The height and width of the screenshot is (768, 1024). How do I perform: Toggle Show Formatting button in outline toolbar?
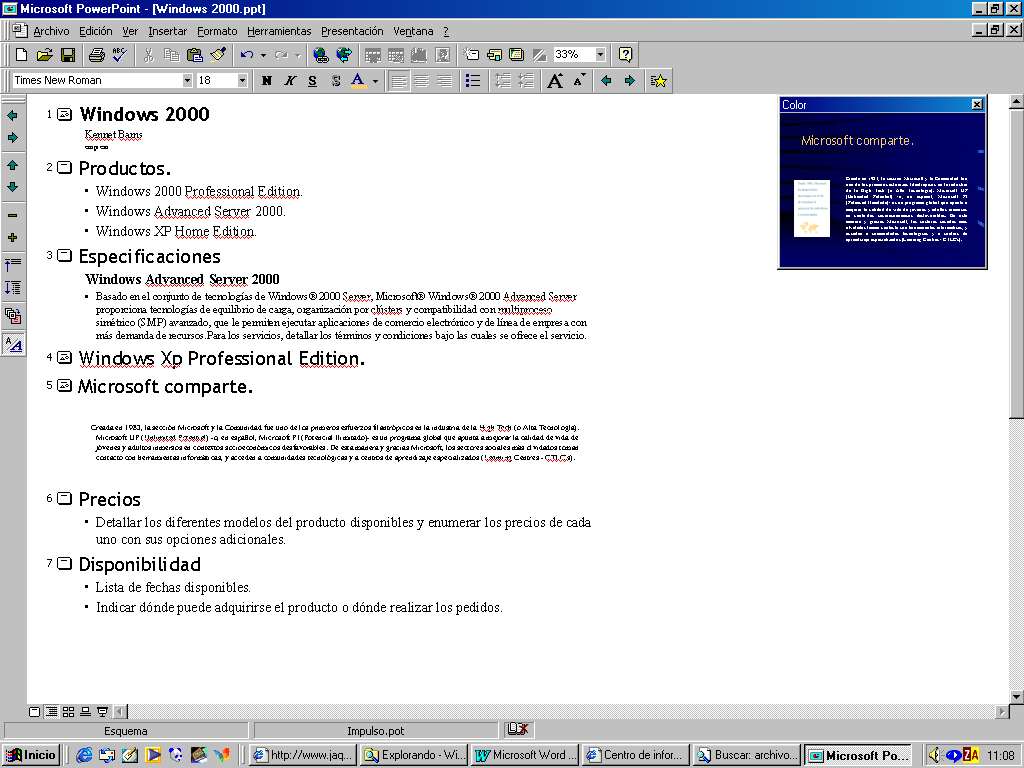(12, 344)
